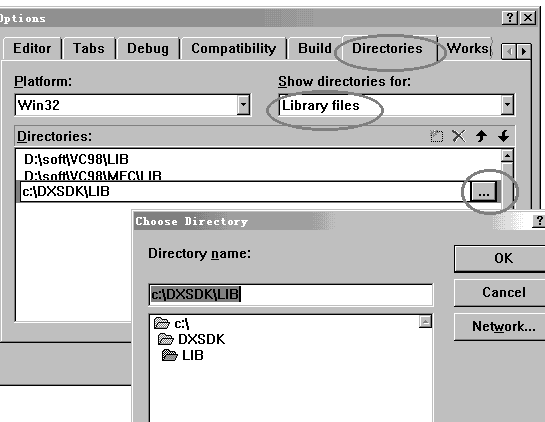This screenshot has height=422, width=545.
Task: Switch to the Editor tab
Action: coord(32,48)
